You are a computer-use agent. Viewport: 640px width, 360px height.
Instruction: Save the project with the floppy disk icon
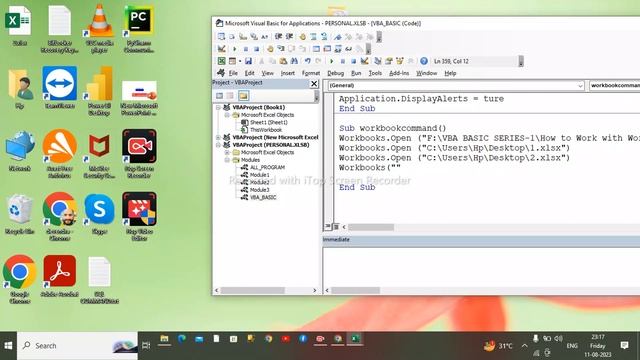pos(248,61)
